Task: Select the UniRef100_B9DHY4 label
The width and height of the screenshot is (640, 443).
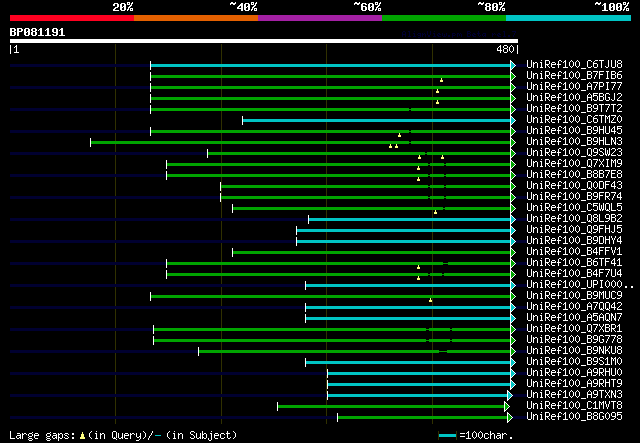Action: pyautogui.click(x=574, y=241)
